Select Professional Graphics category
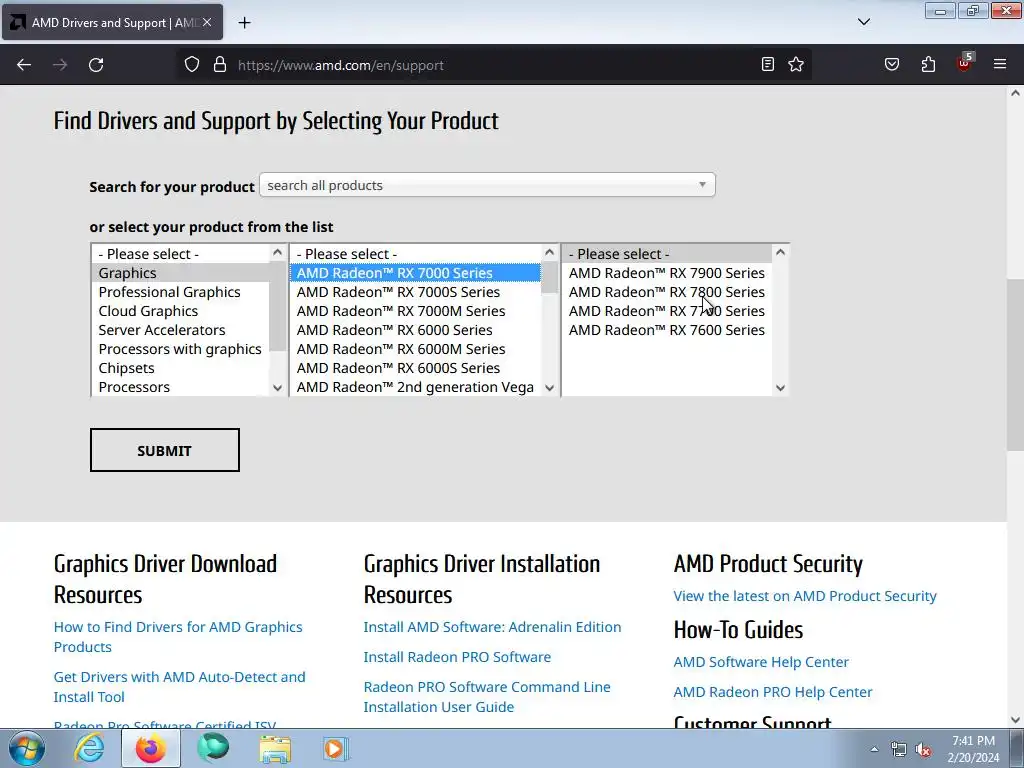Image resolution: width=1024 pixels, height=768 pixels. tap(180, 292)
